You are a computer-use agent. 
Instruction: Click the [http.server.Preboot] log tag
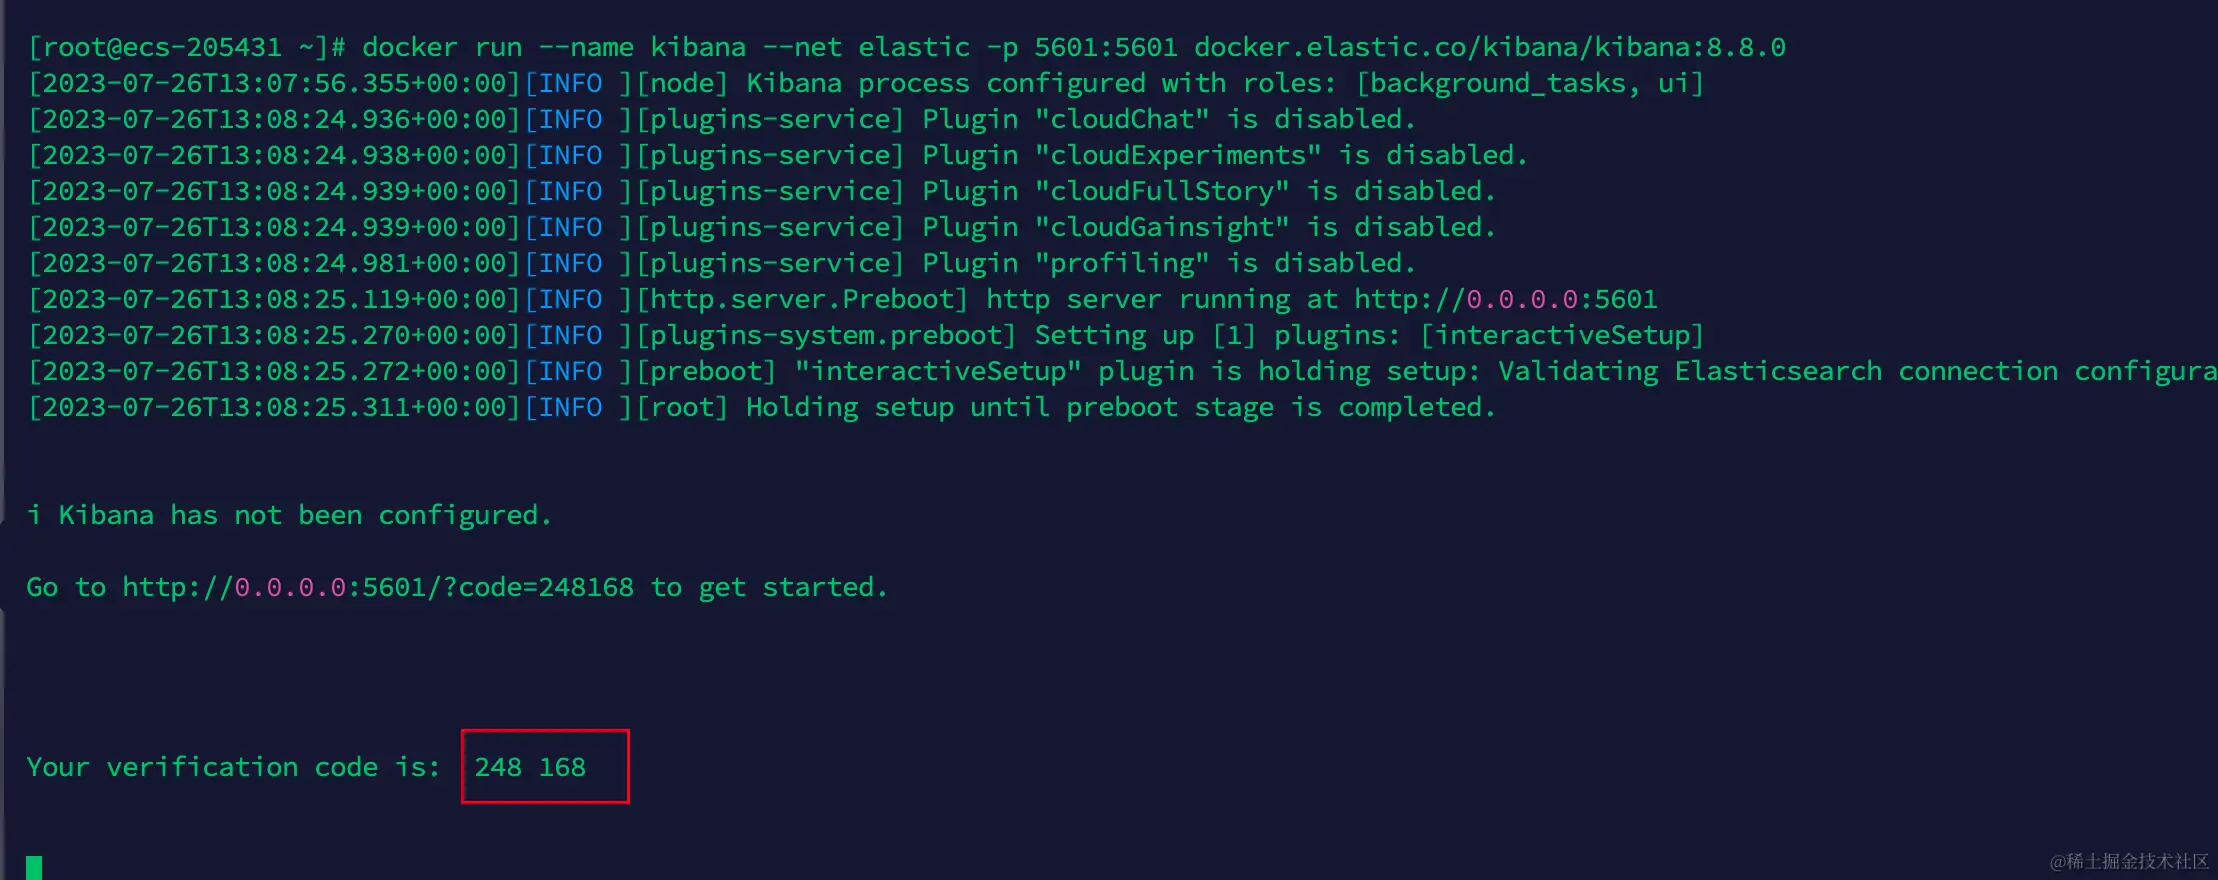[x=802, y=299]
